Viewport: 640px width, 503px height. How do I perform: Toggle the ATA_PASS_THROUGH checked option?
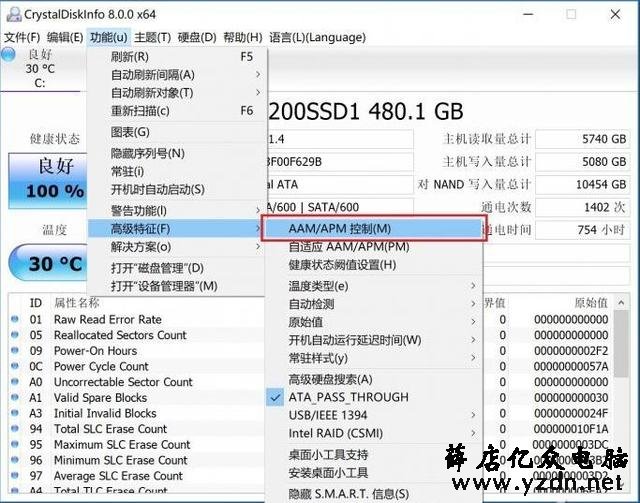[x=373, y=397]
